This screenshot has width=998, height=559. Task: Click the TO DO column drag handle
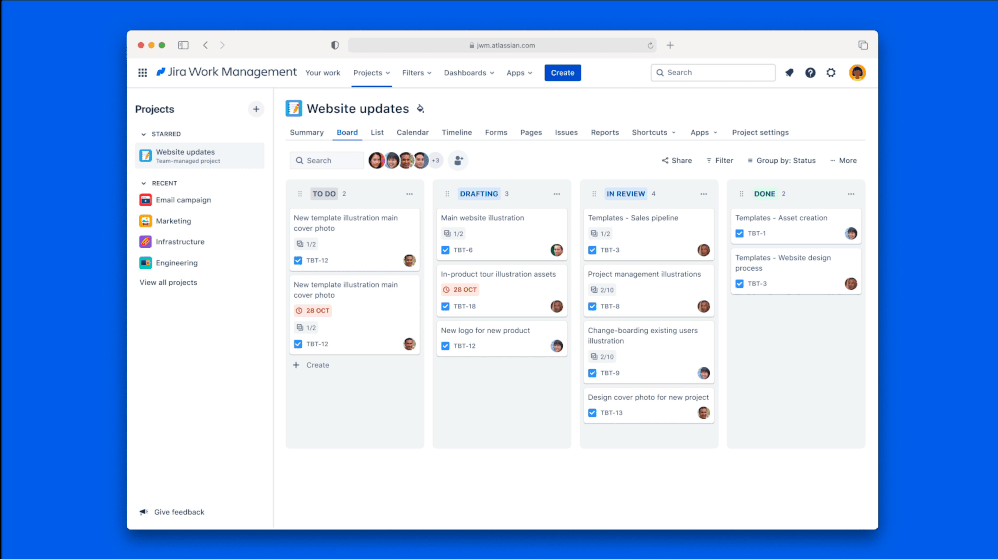coord(300,194)
